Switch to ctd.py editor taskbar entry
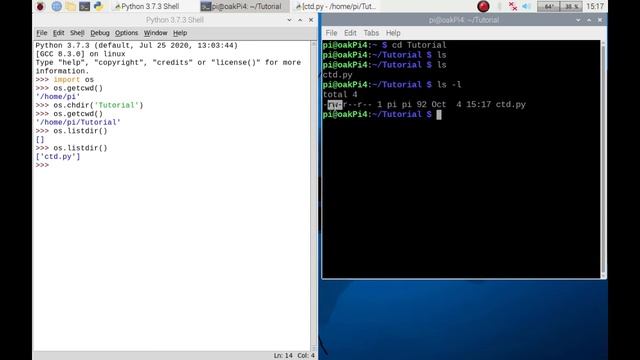Image resolution: width=640 pixels, height=360 pixels. click(x=336, y=6)
